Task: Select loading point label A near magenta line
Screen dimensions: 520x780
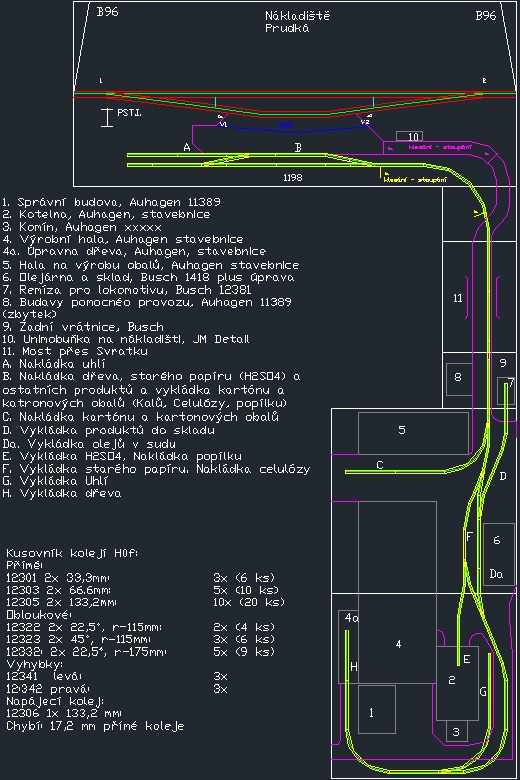Action: (187, 147)
